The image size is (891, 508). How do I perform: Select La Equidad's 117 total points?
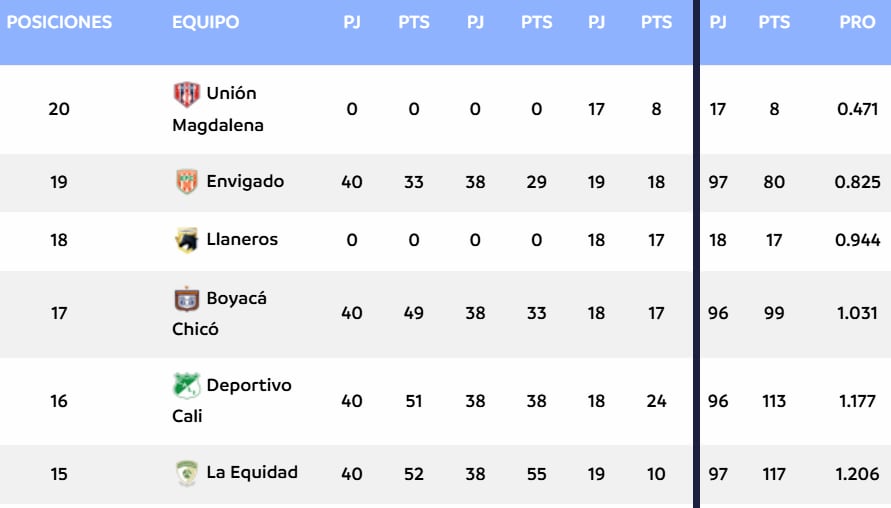pos(772,474)
